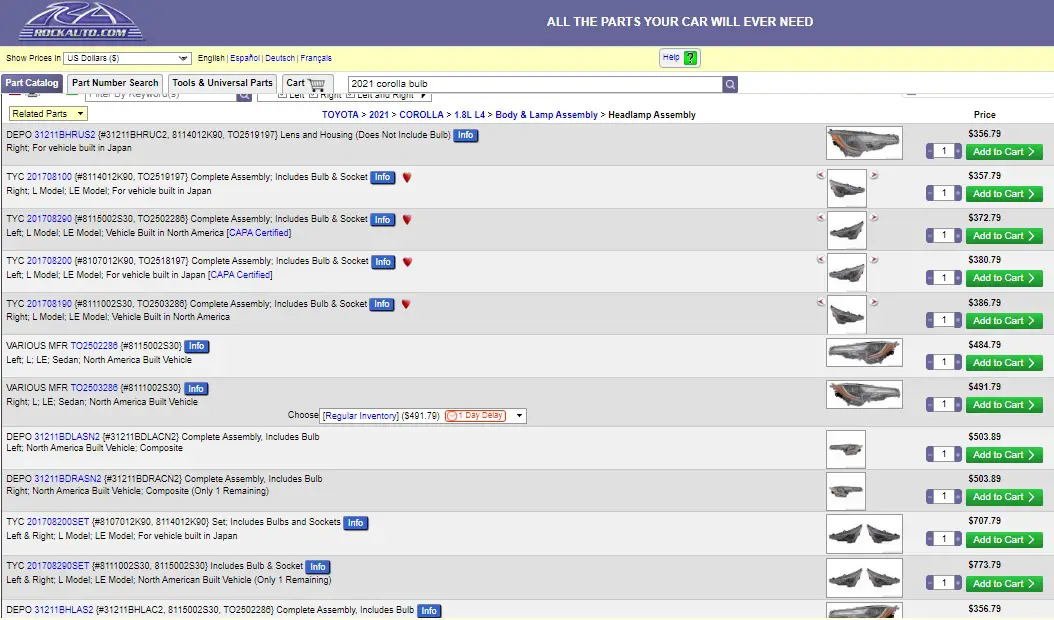Click the magnifier search button beside the search box
The width and height of the screenshot is (1054, 620).
point(730,84)
